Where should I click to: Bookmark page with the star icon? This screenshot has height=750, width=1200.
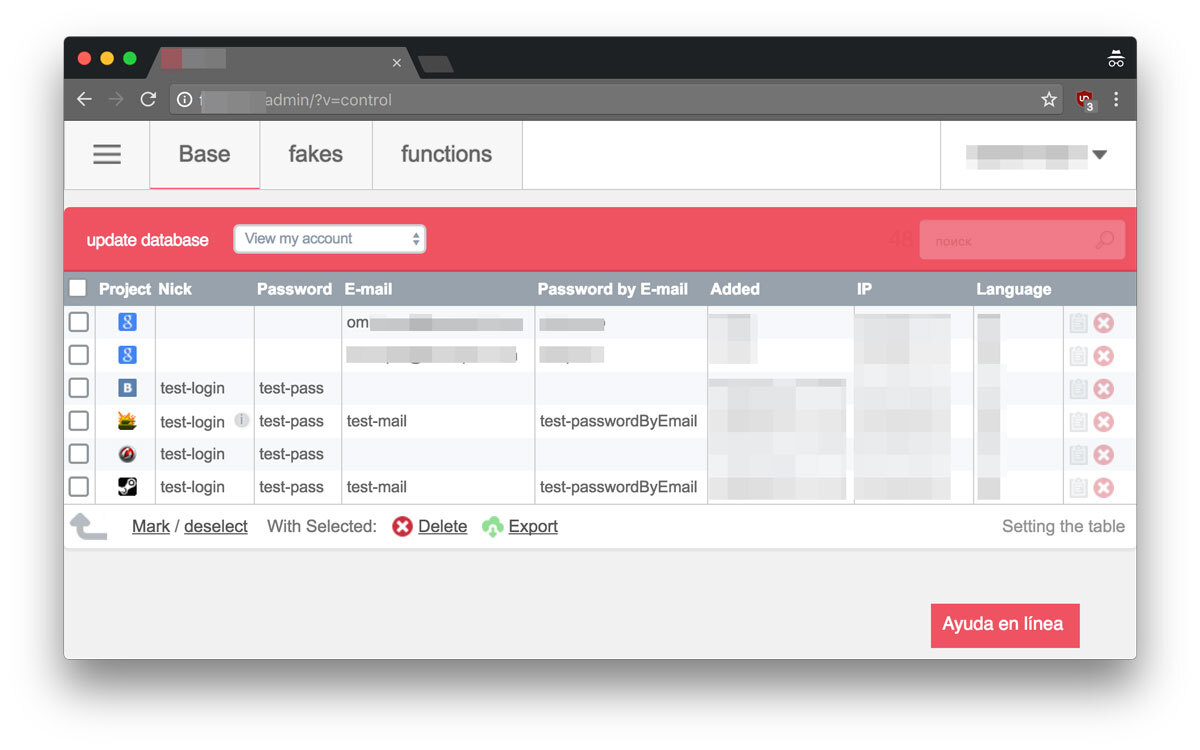[1048, 99]
